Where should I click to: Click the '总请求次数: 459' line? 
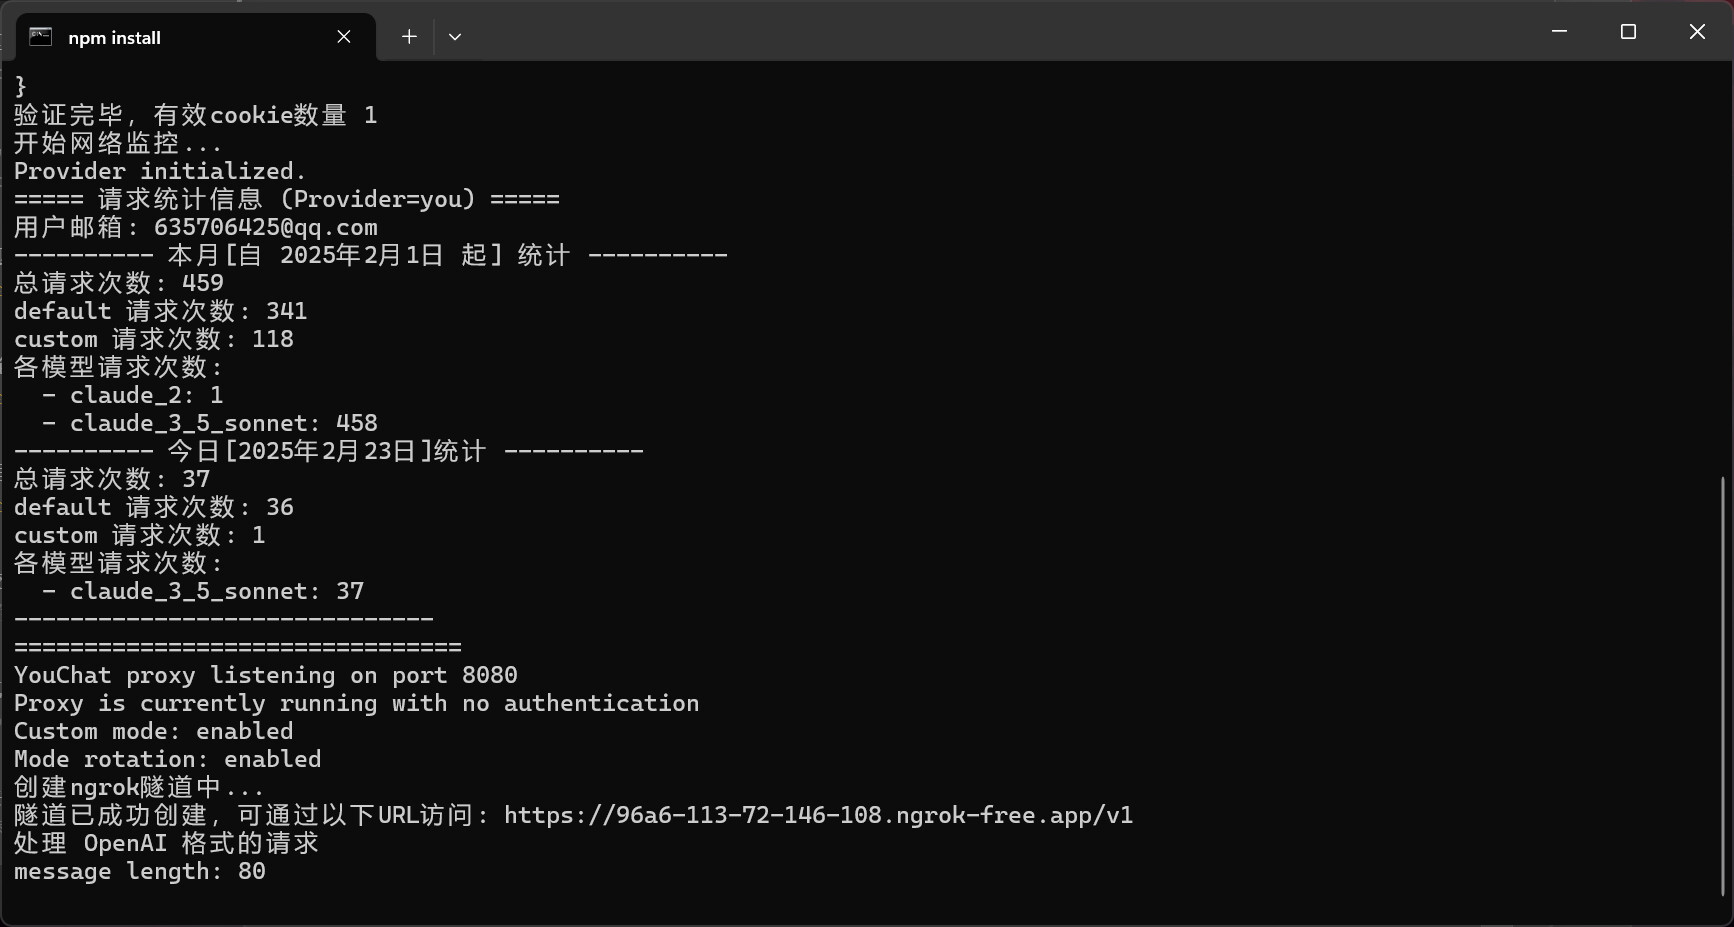point(118,283)
